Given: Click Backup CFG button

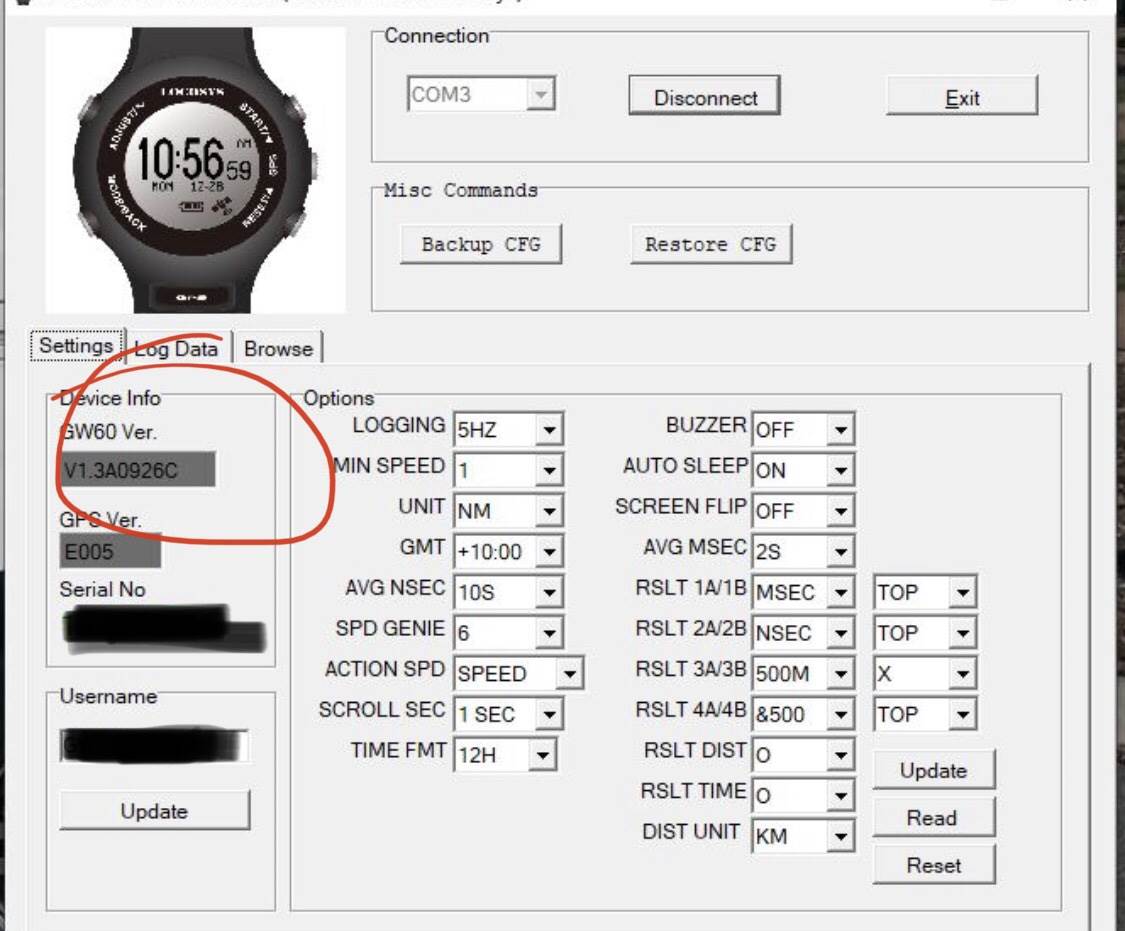Looking at the screenshot, I should [x=480, y=245].
